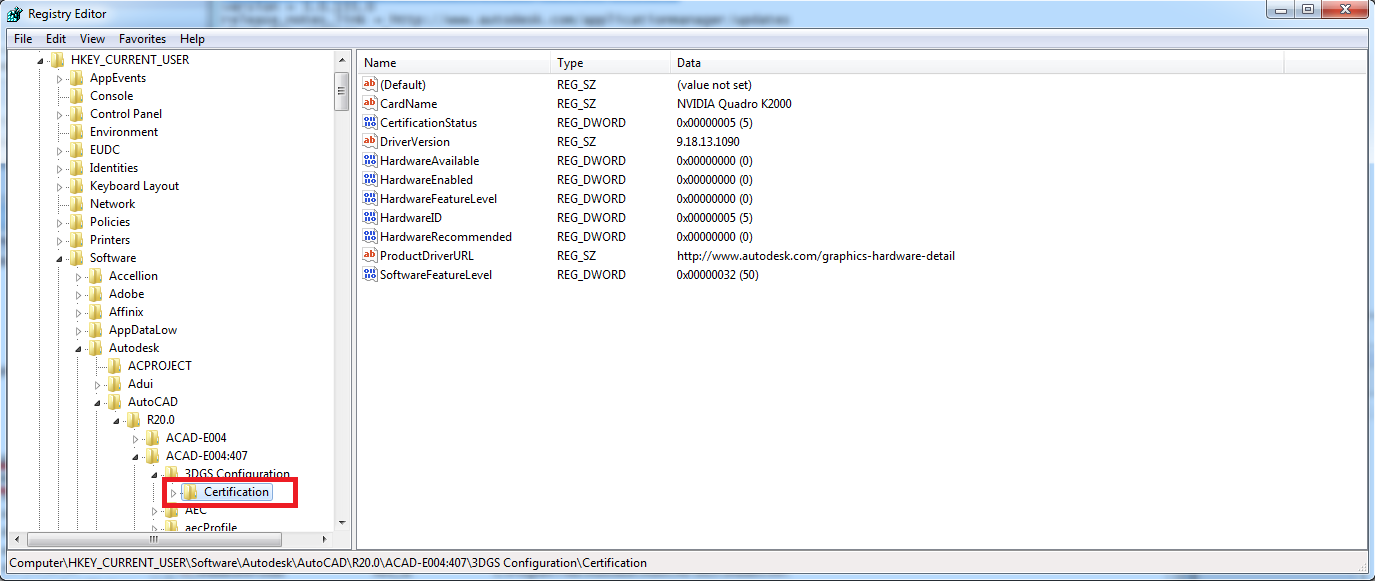
Task: Open the Favorites menu
Action: click(142, 38)
